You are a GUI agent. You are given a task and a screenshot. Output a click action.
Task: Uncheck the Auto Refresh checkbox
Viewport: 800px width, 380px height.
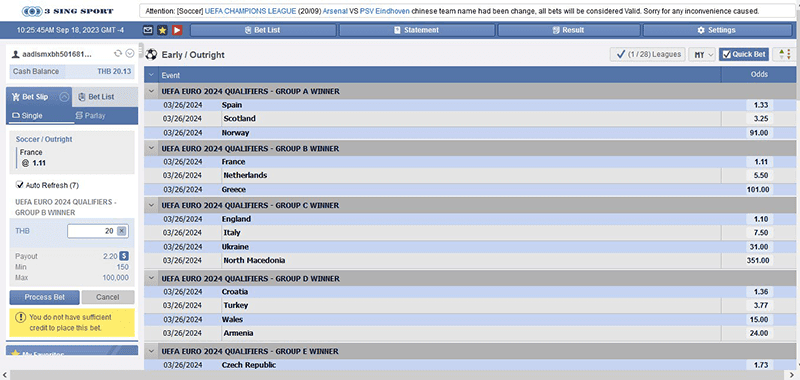click(20, 185)
